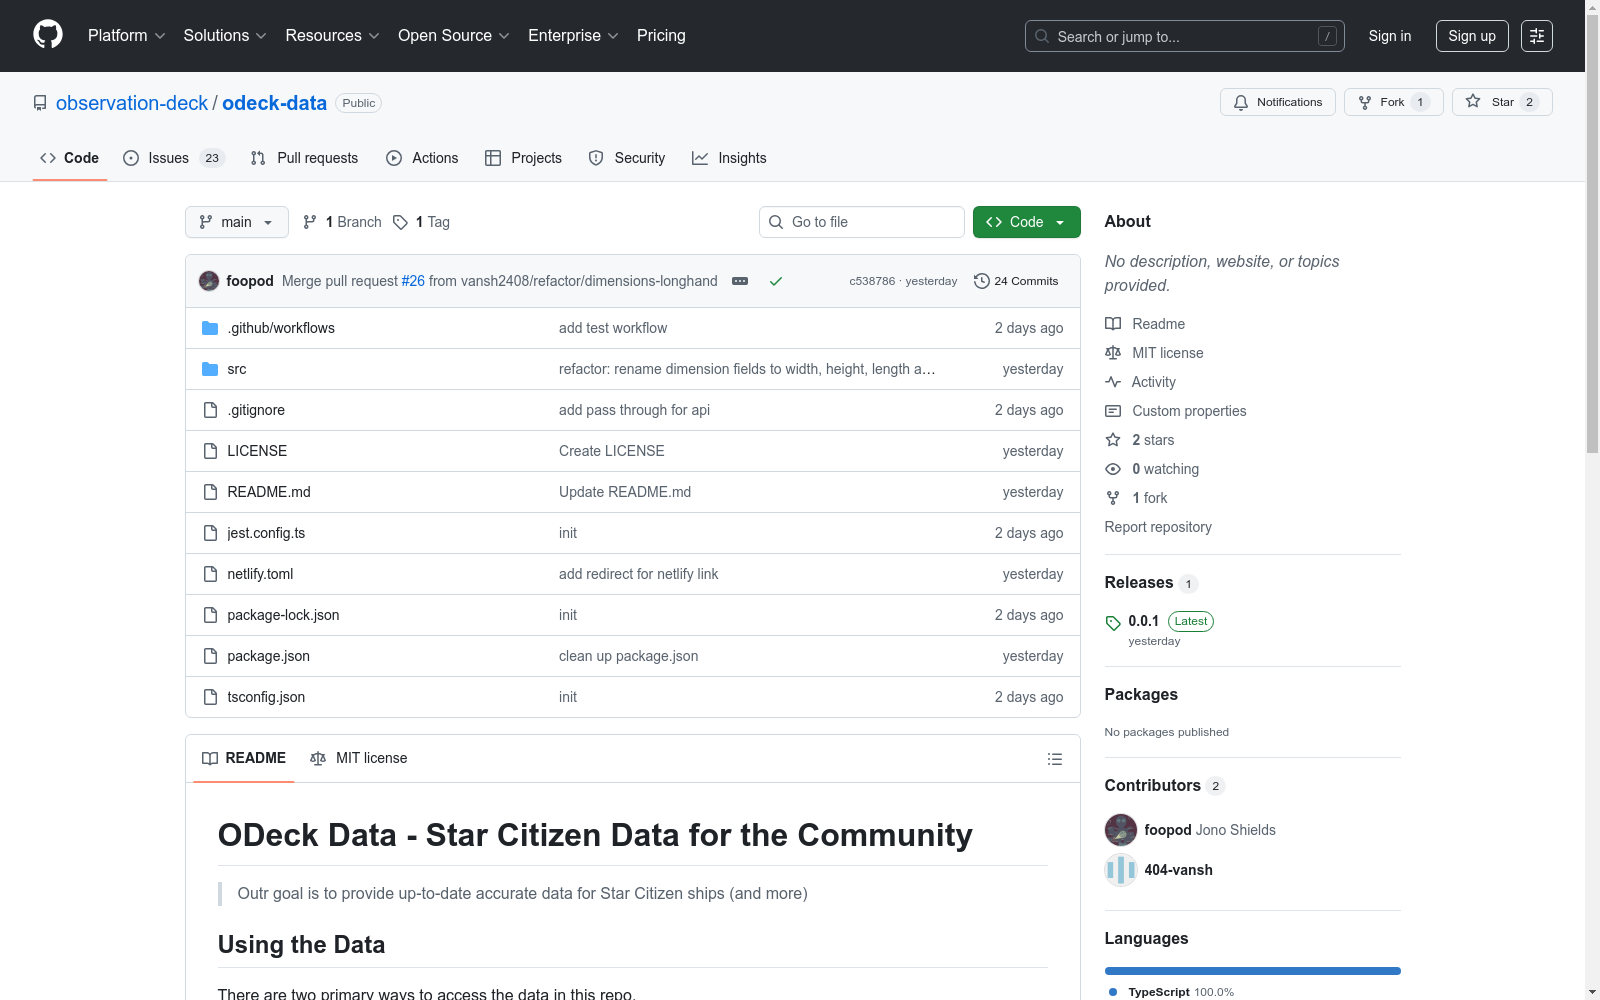Open the src folder
Screen dimensions: 1600x1000
237,369
